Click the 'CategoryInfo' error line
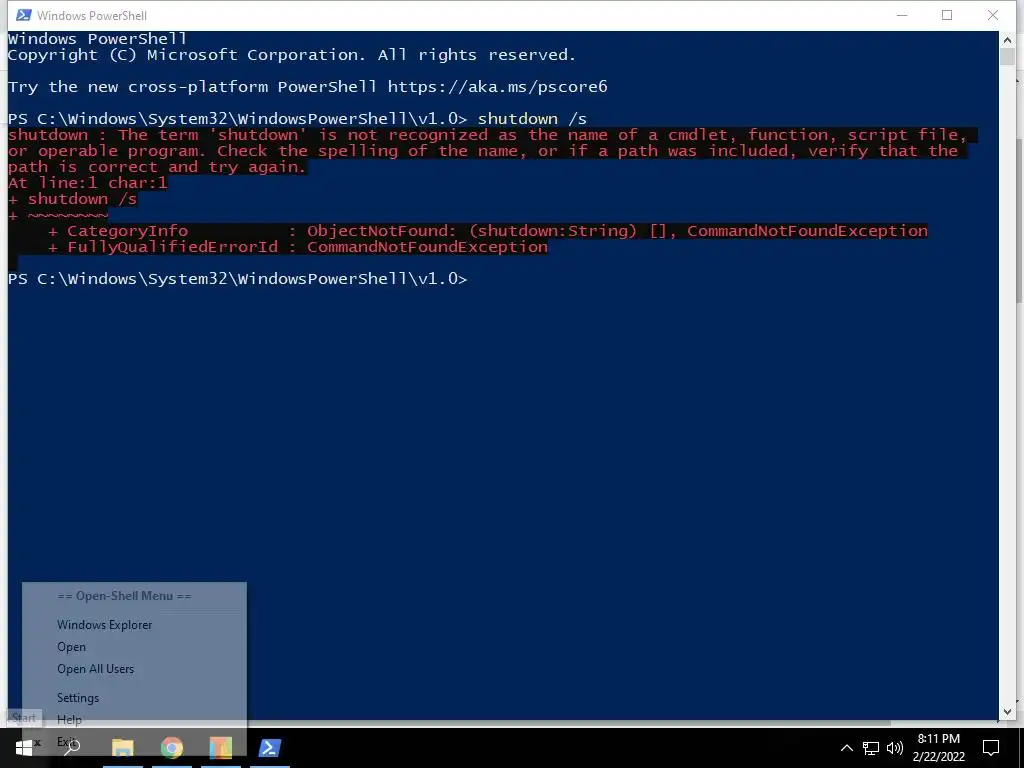Viewport: 1024px width, 768px height. (x=487, y=231)
